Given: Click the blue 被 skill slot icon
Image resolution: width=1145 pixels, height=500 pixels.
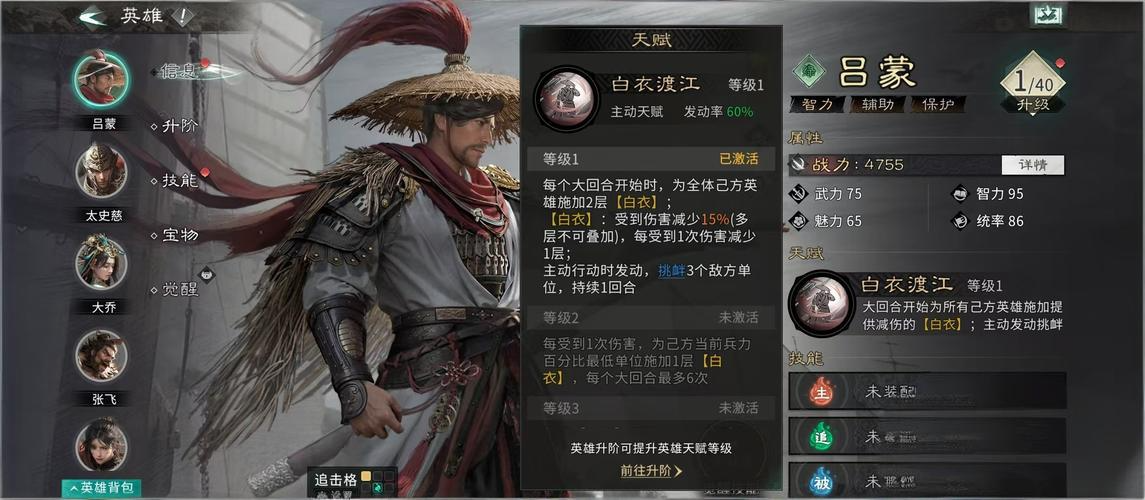Looking at the screenshot, I should (x=822, y=481).
